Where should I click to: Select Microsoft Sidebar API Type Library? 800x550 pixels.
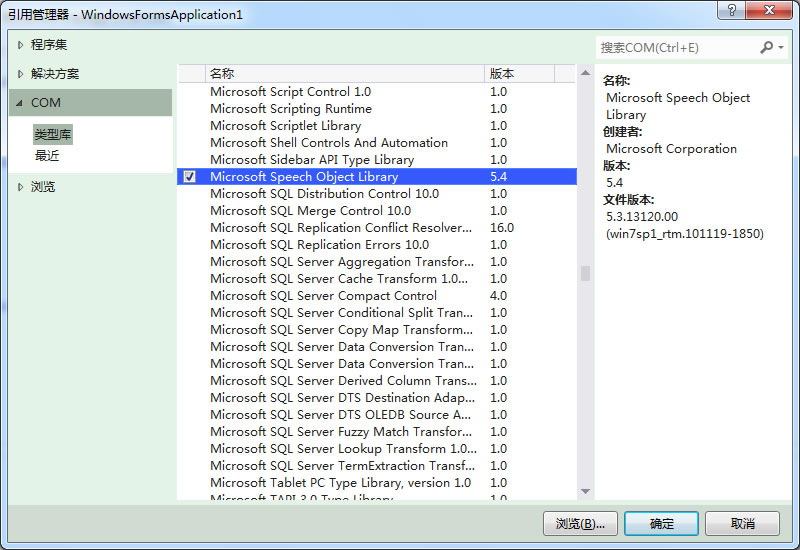pyautogui.click(x=377, y=160)
